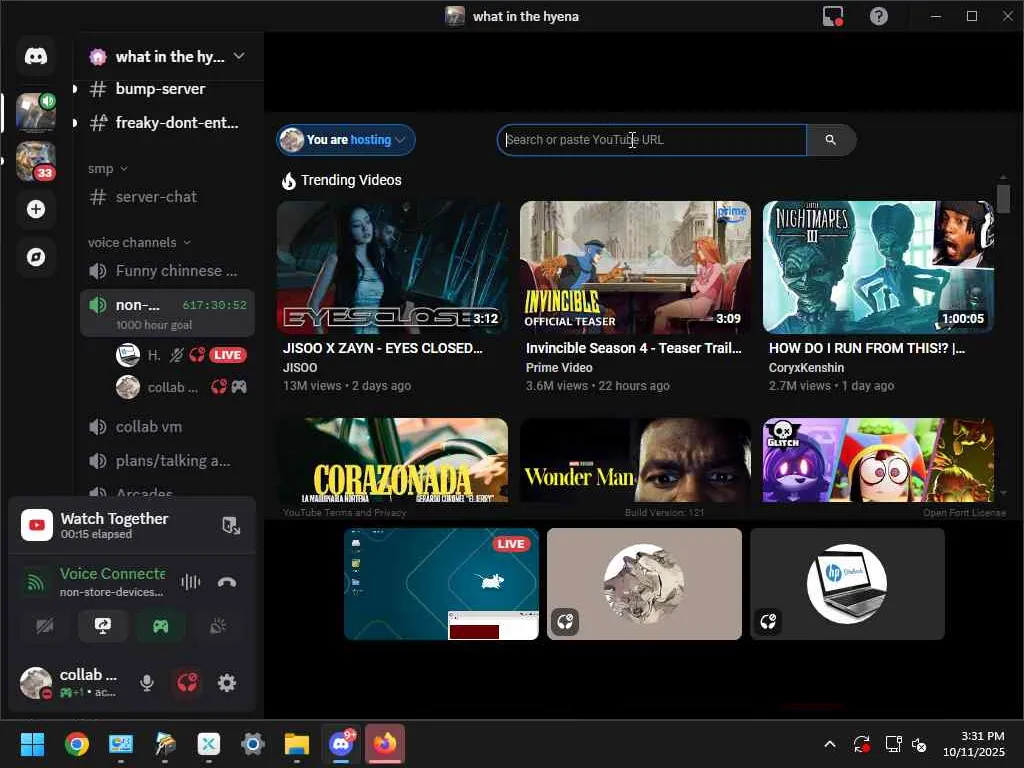Click user H. in voice channel list
Viewport: 1024px width, 768px height.
183,355
